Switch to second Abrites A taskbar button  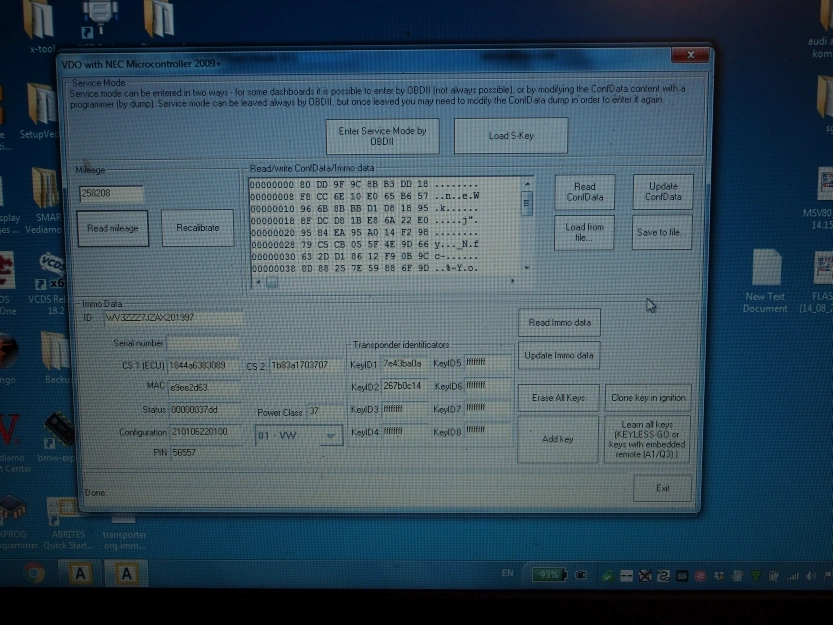[126, 573]
